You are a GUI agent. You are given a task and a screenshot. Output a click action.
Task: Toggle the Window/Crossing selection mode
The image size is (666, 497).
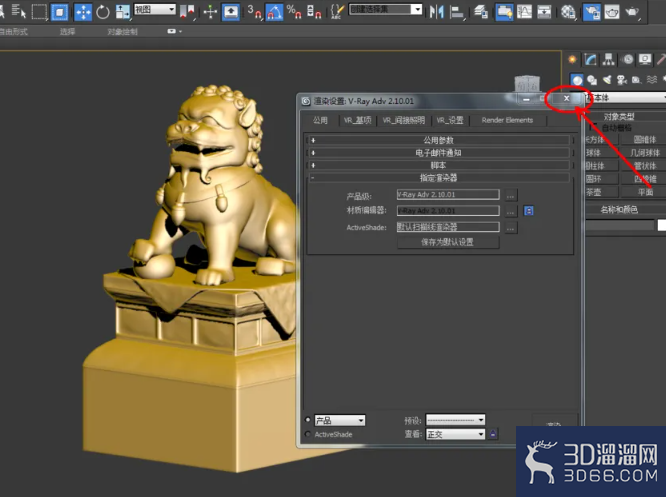59,11
